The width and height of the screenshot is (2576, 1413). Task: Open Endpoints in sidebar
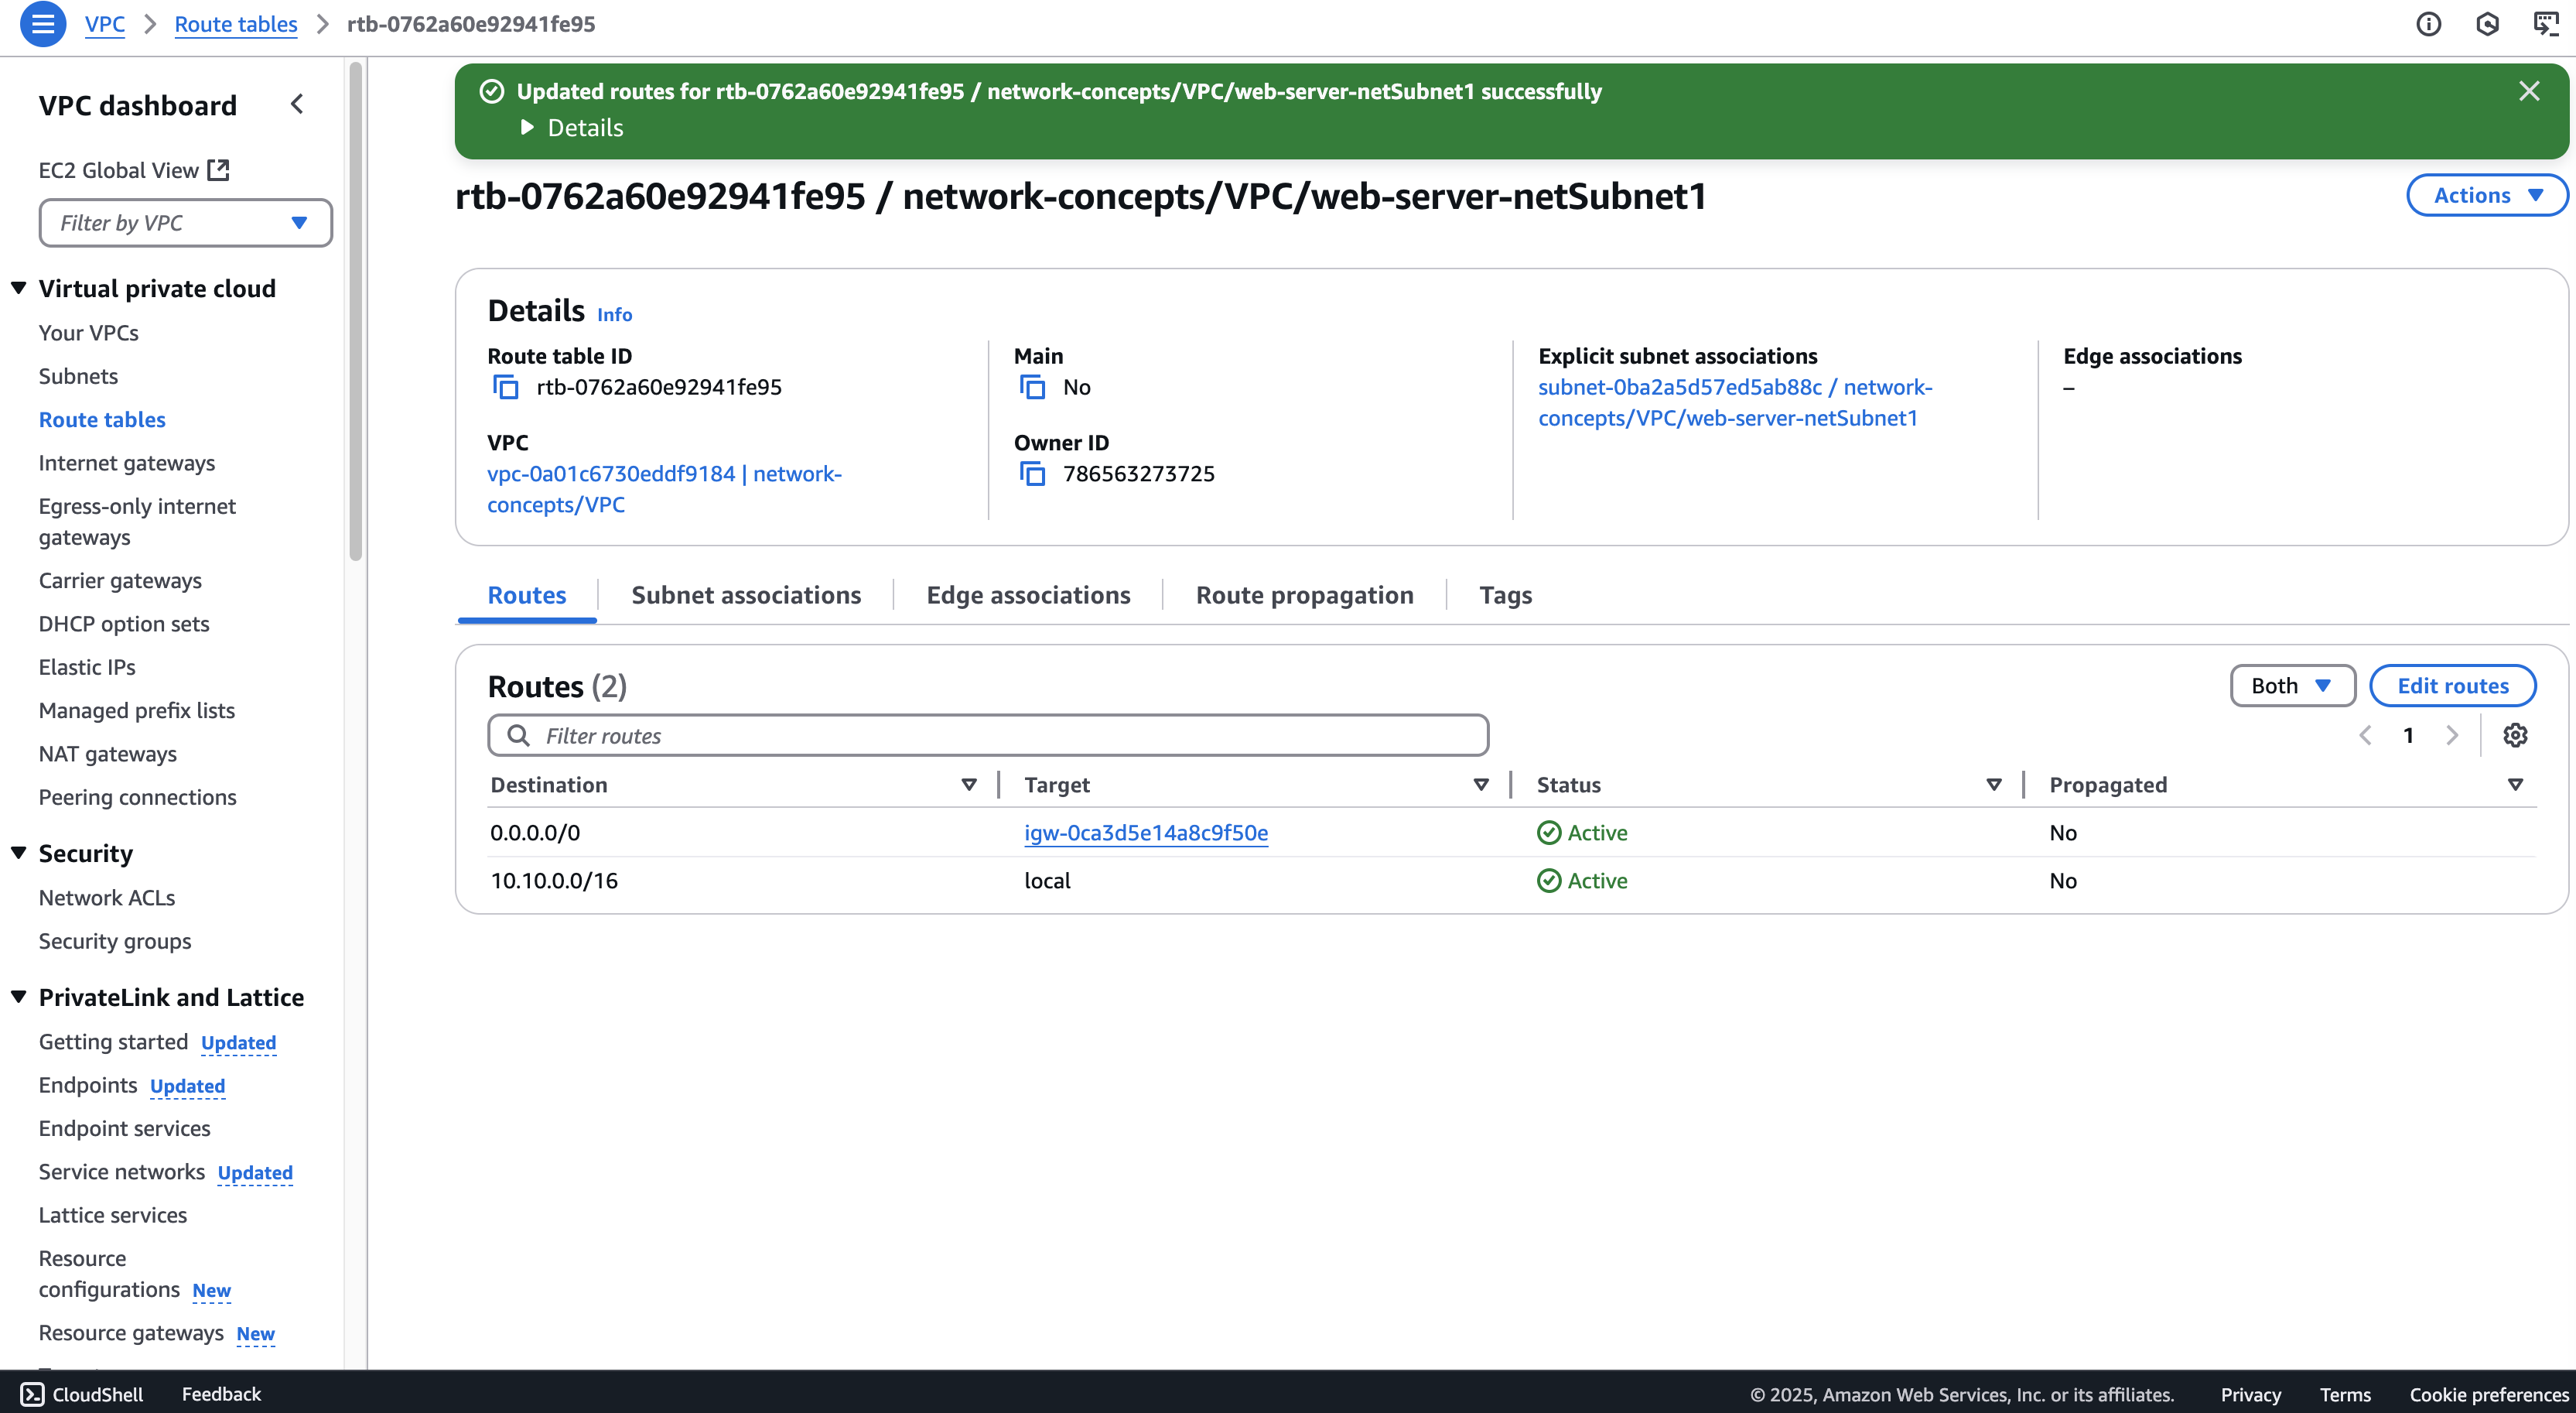[88, 1085]
